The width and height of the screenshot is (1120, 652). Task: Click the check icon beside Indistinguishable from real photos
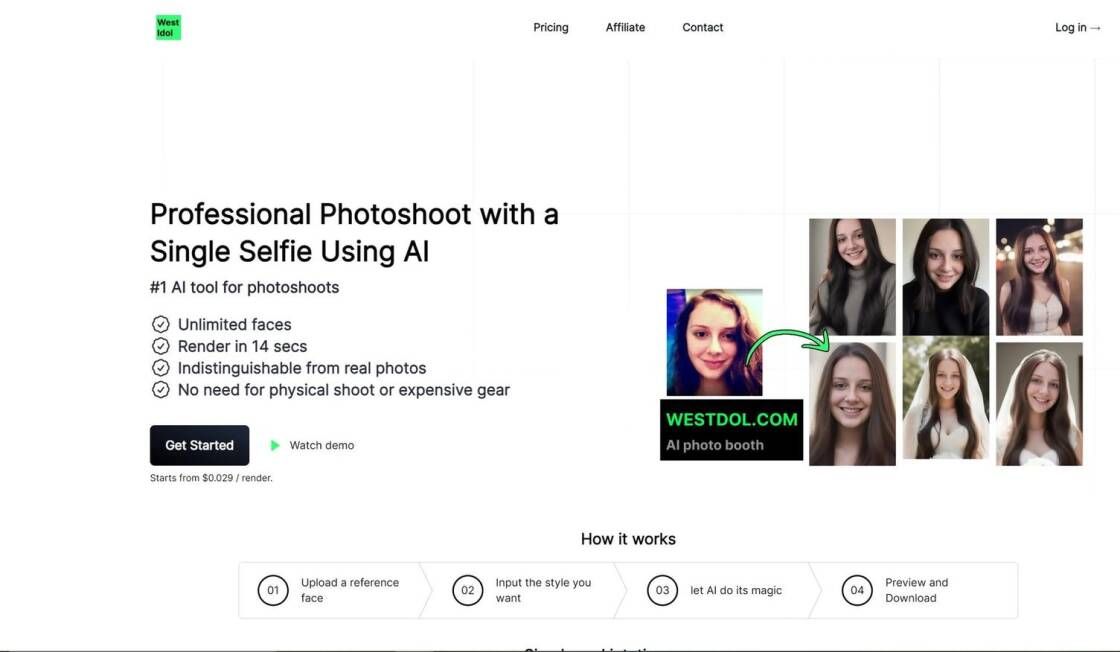161,368
